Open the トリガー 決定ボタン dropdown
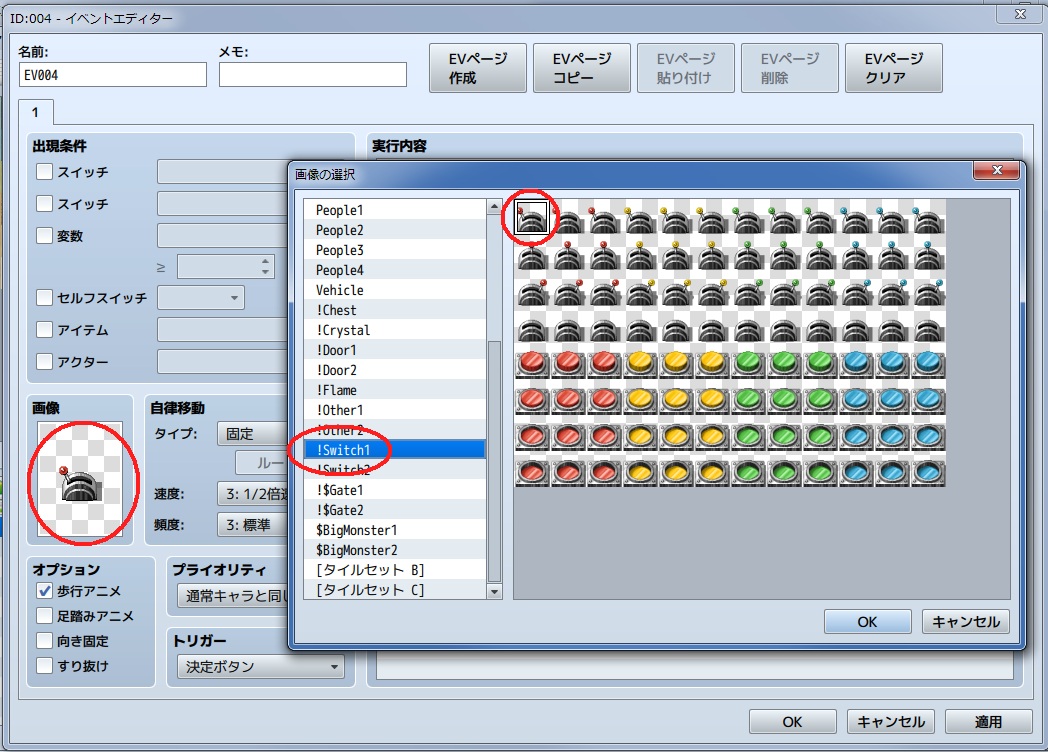Image resolution: width=1048 pixels, height=752 pixels. pyautogui.click(x=261, y=666)
